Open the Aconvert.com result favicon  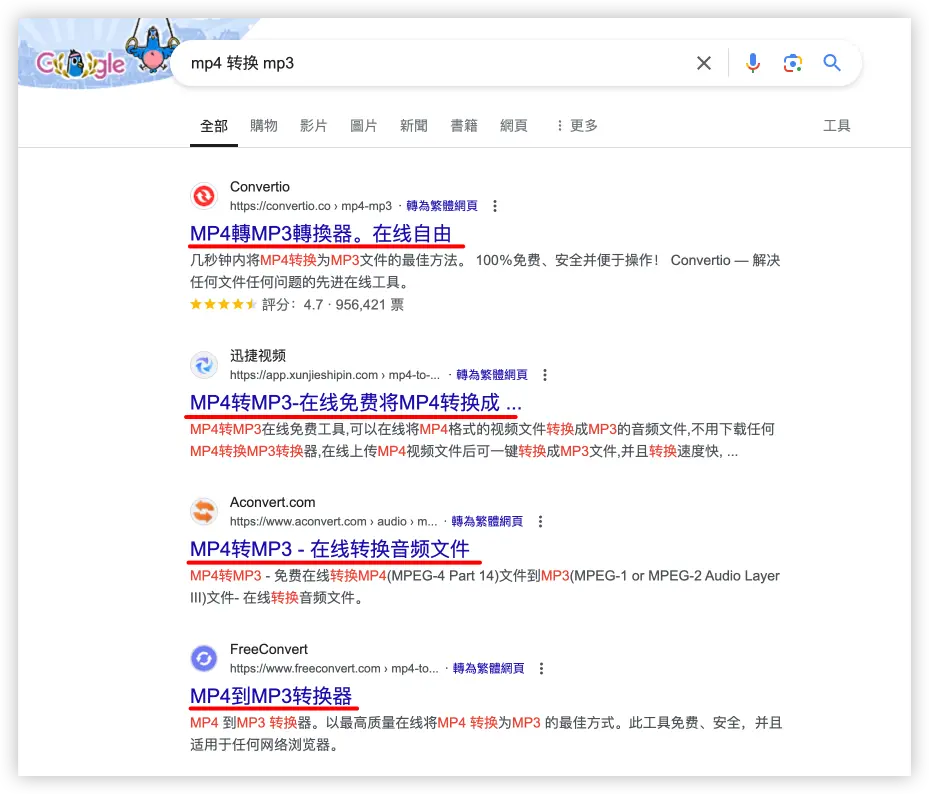coord(204,512)
